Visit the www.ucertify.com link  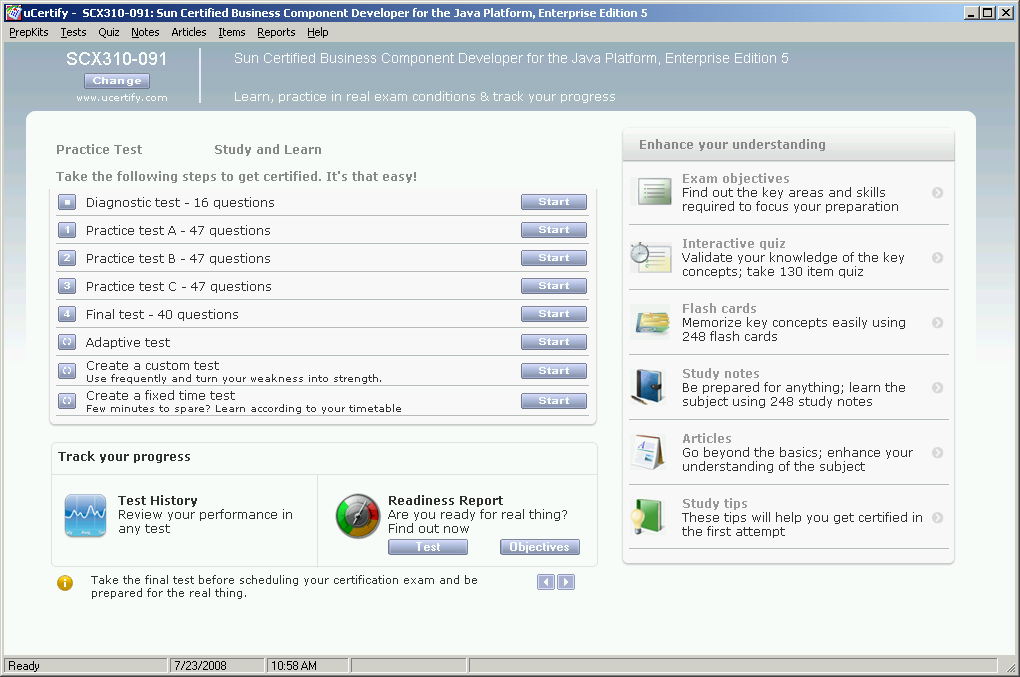tap(122, 98)
